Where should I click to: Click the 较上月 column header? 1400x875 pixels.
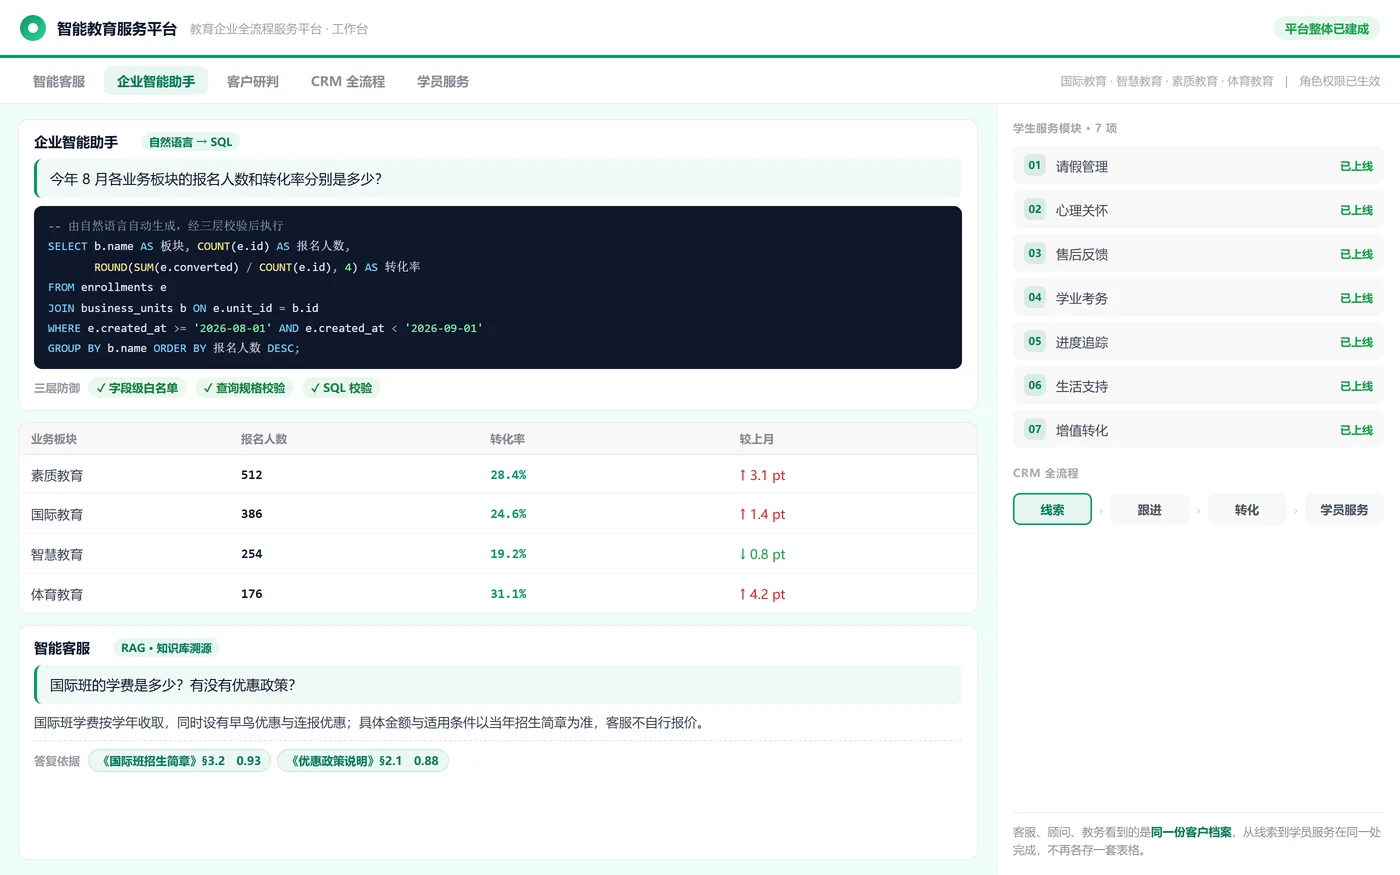click(x=757, y=439)
